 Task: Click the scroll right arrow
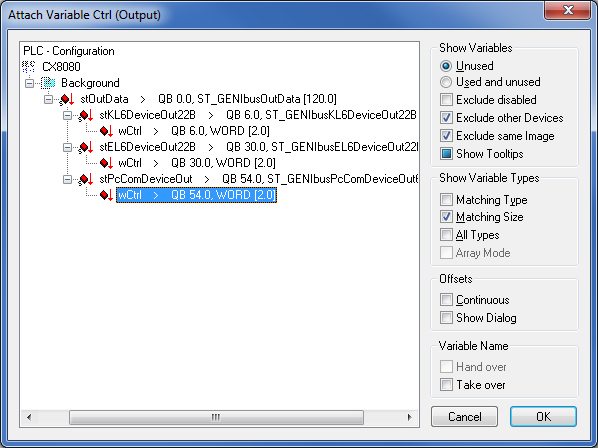pyautogui.click(x=410, y=417)
